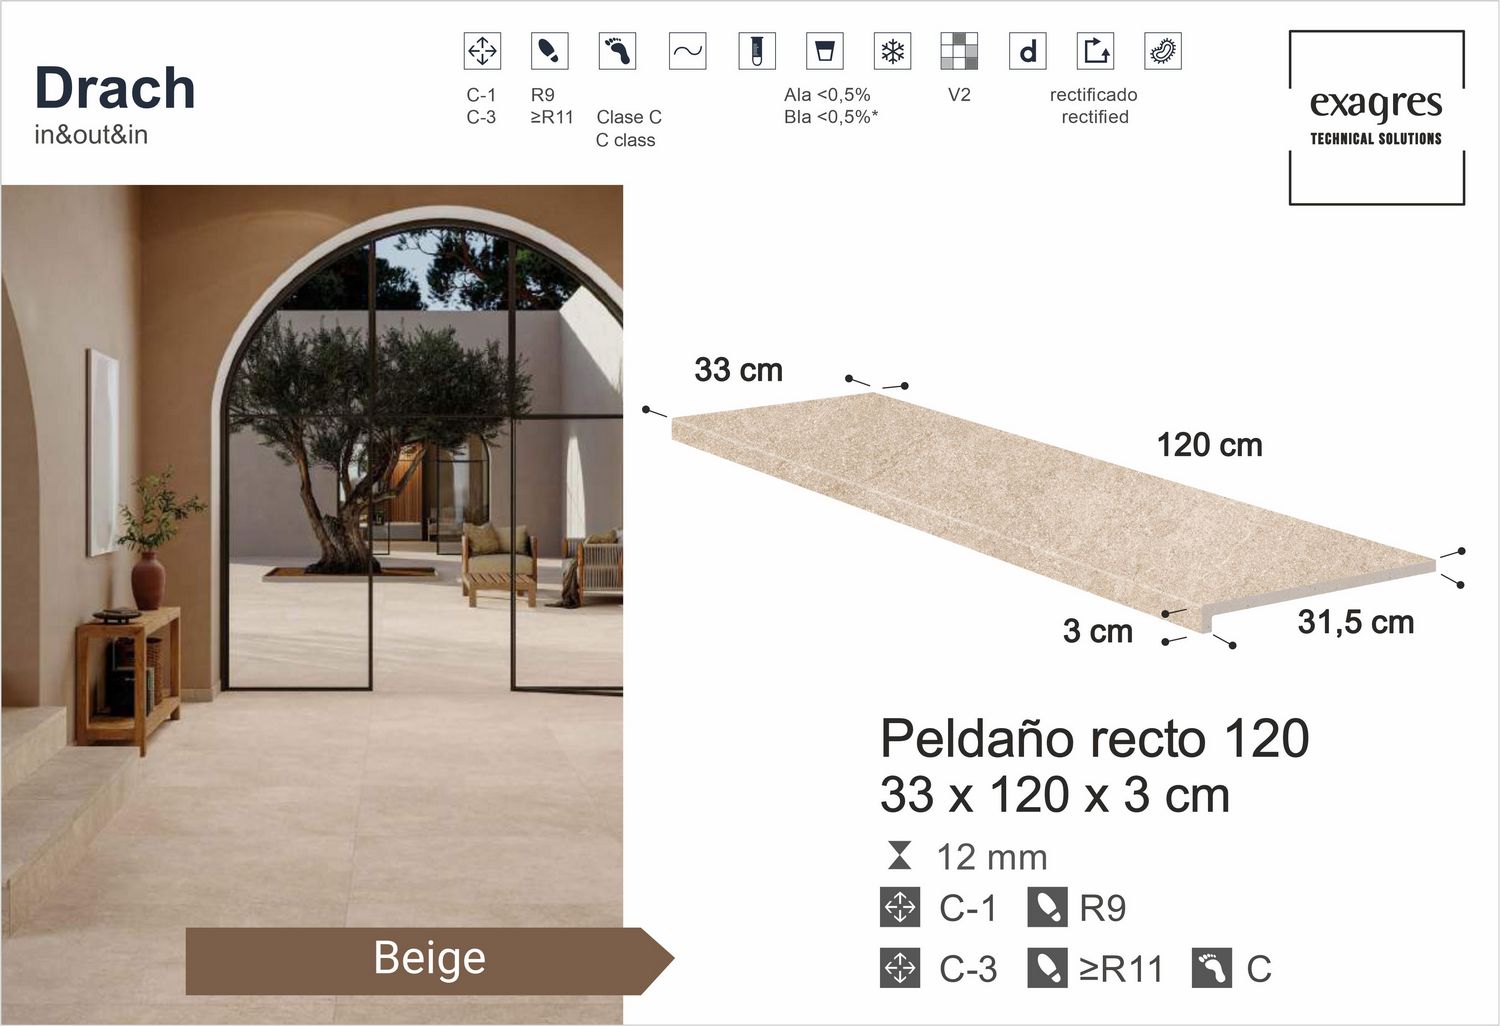
Task: Click the 33 x 120 x 3 cm size text
Action: coord(1055,796)
